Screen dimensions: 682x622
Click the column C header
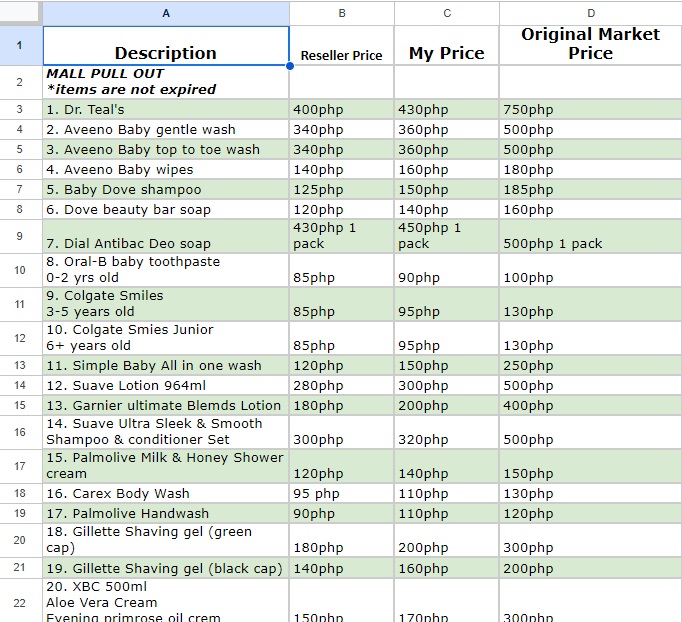coord(447,13)
